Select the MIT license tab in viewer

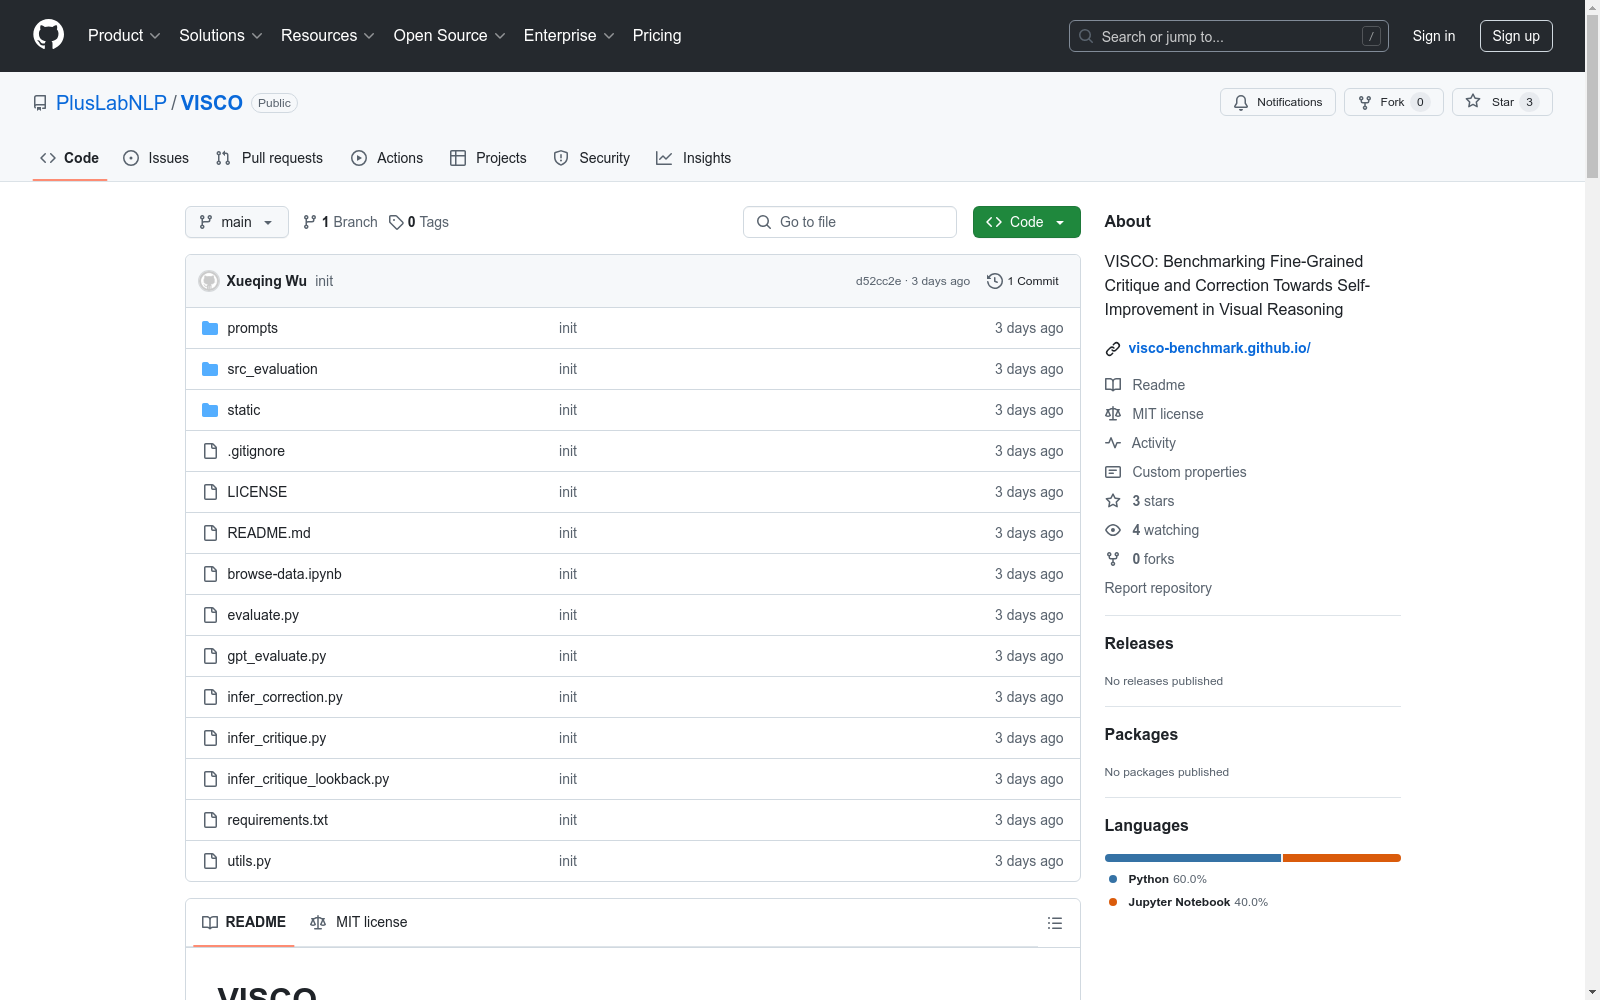(x=359, y=922)
